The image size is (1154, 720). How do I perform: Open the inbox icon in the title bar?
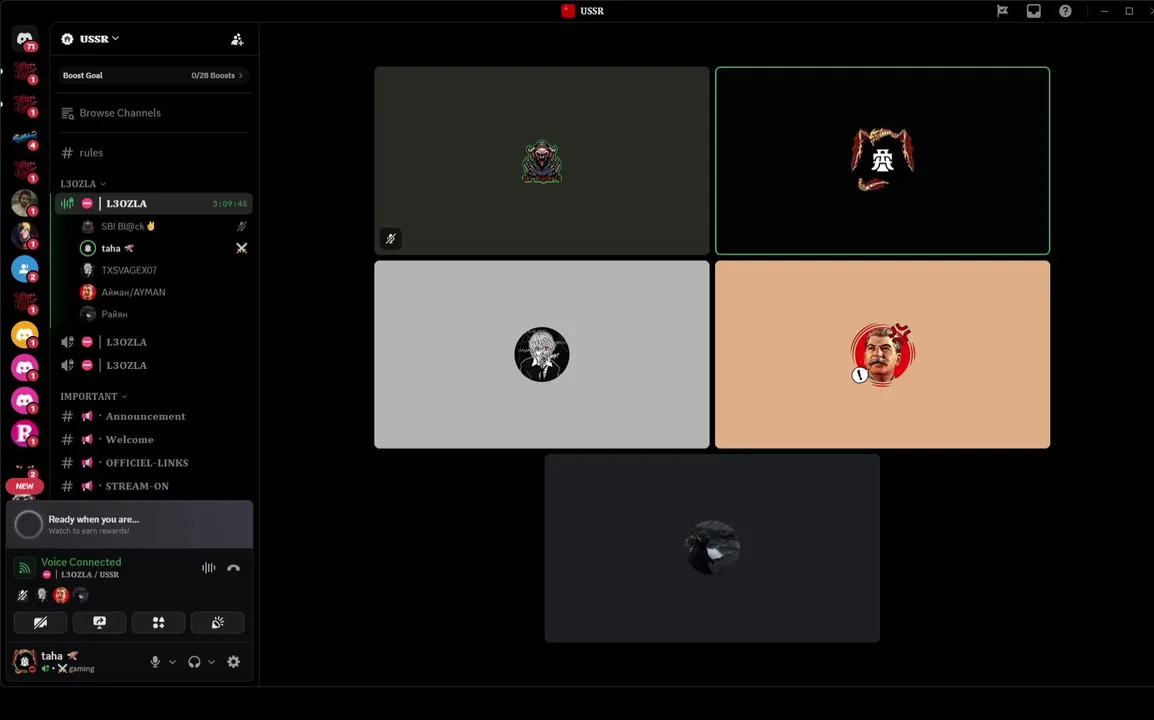click(1033, 11)
